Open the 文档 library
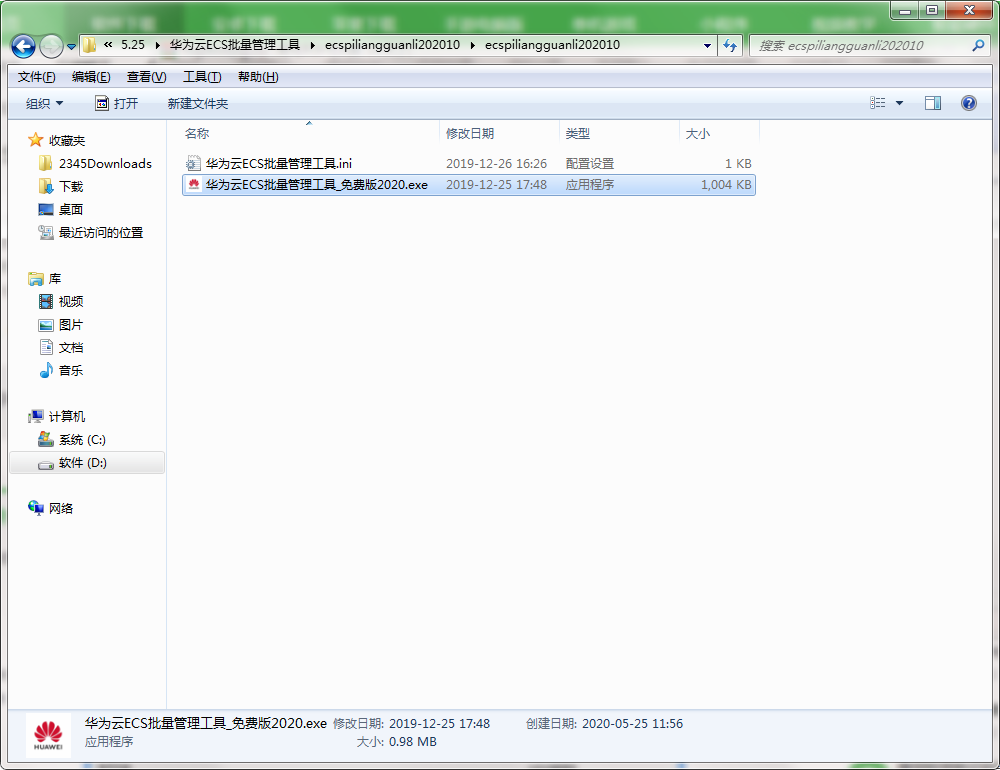Viewport: 1000px width, 770px height. click(71, 347)
